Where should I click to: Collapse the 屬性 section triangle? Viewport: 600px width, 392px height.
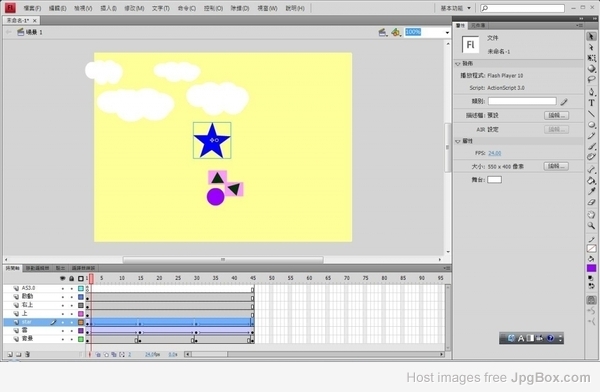pos(458,142)
